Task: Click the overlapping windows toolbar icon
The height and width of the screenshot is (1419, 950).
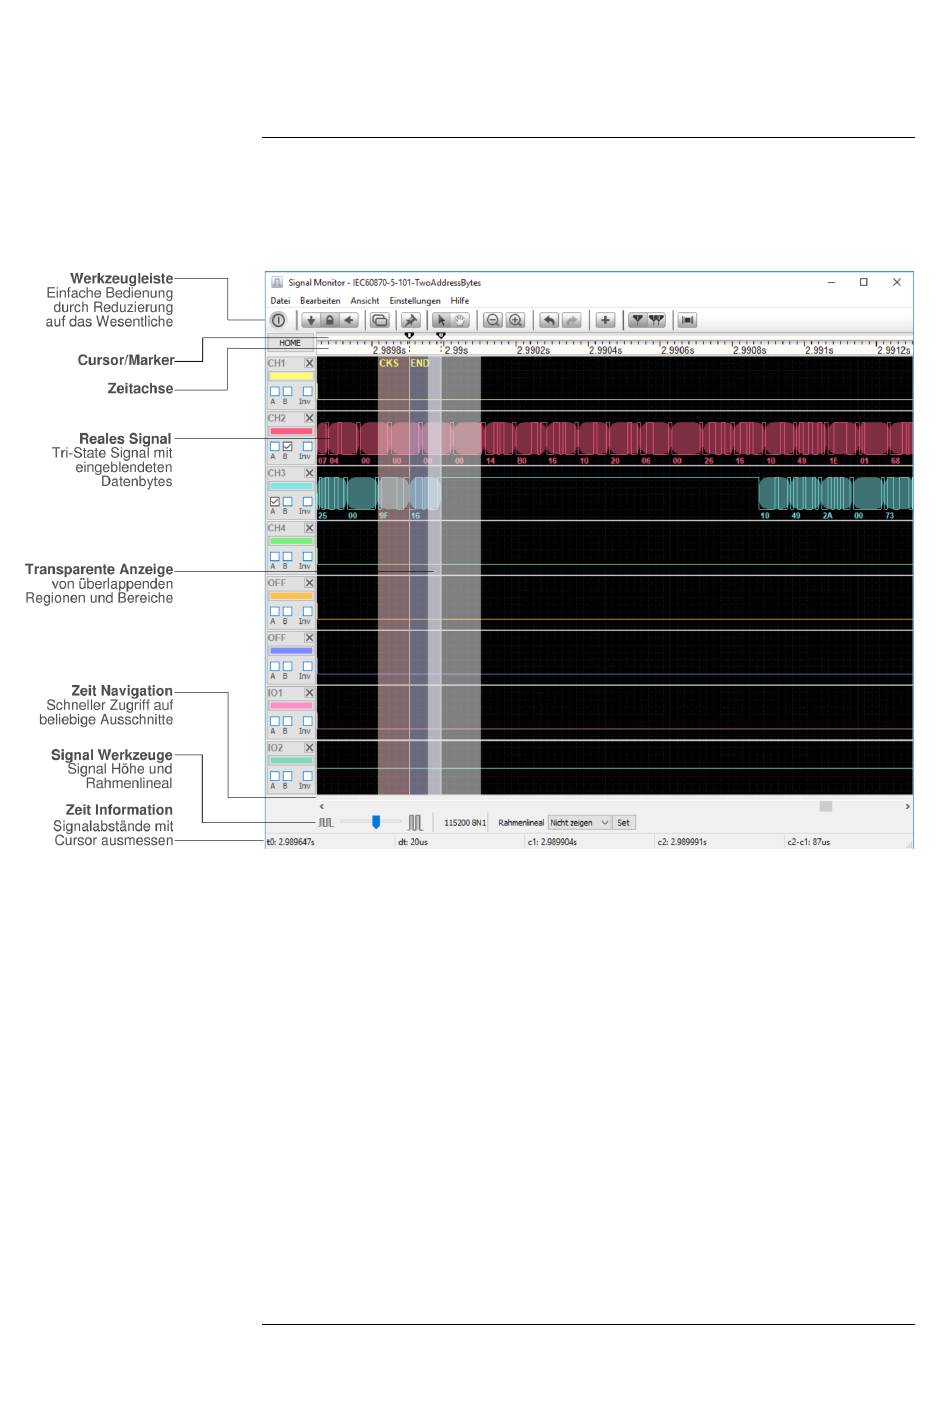Action: point(379,320)
